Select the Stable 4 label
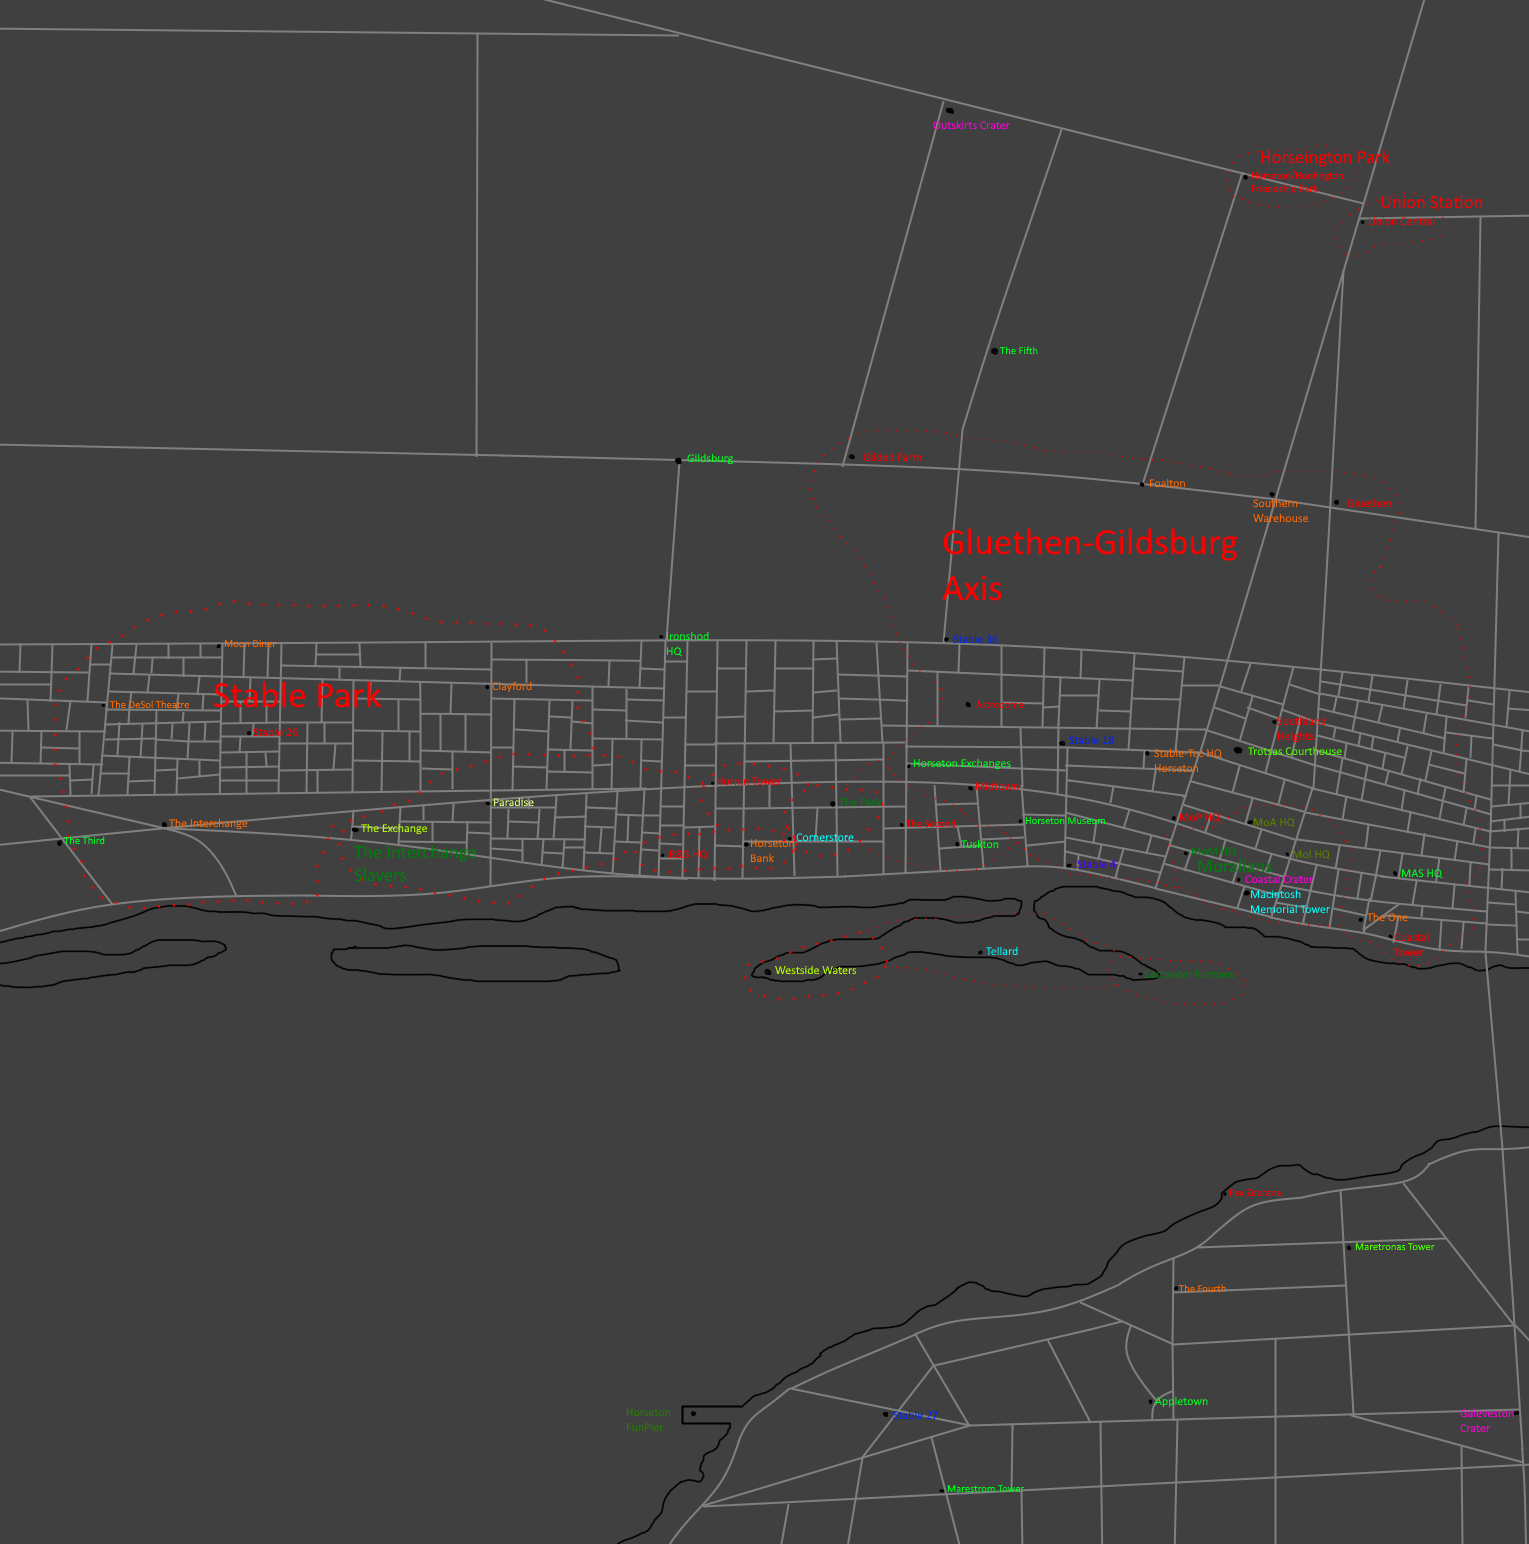 pyautogui.click(x=1097, y=864)
